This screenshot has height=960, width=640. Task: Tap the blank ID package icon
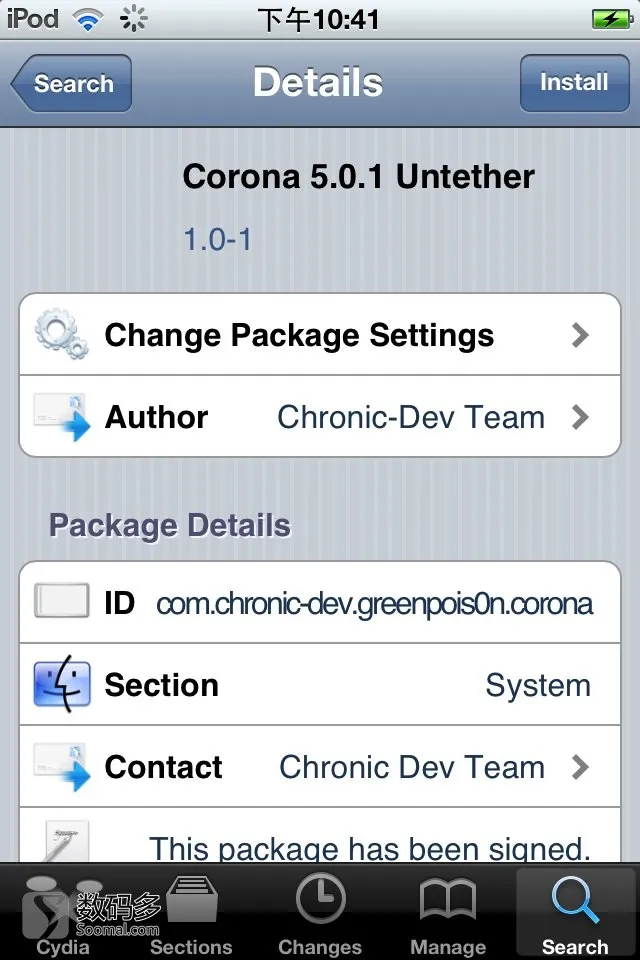(x=62, y=601)
